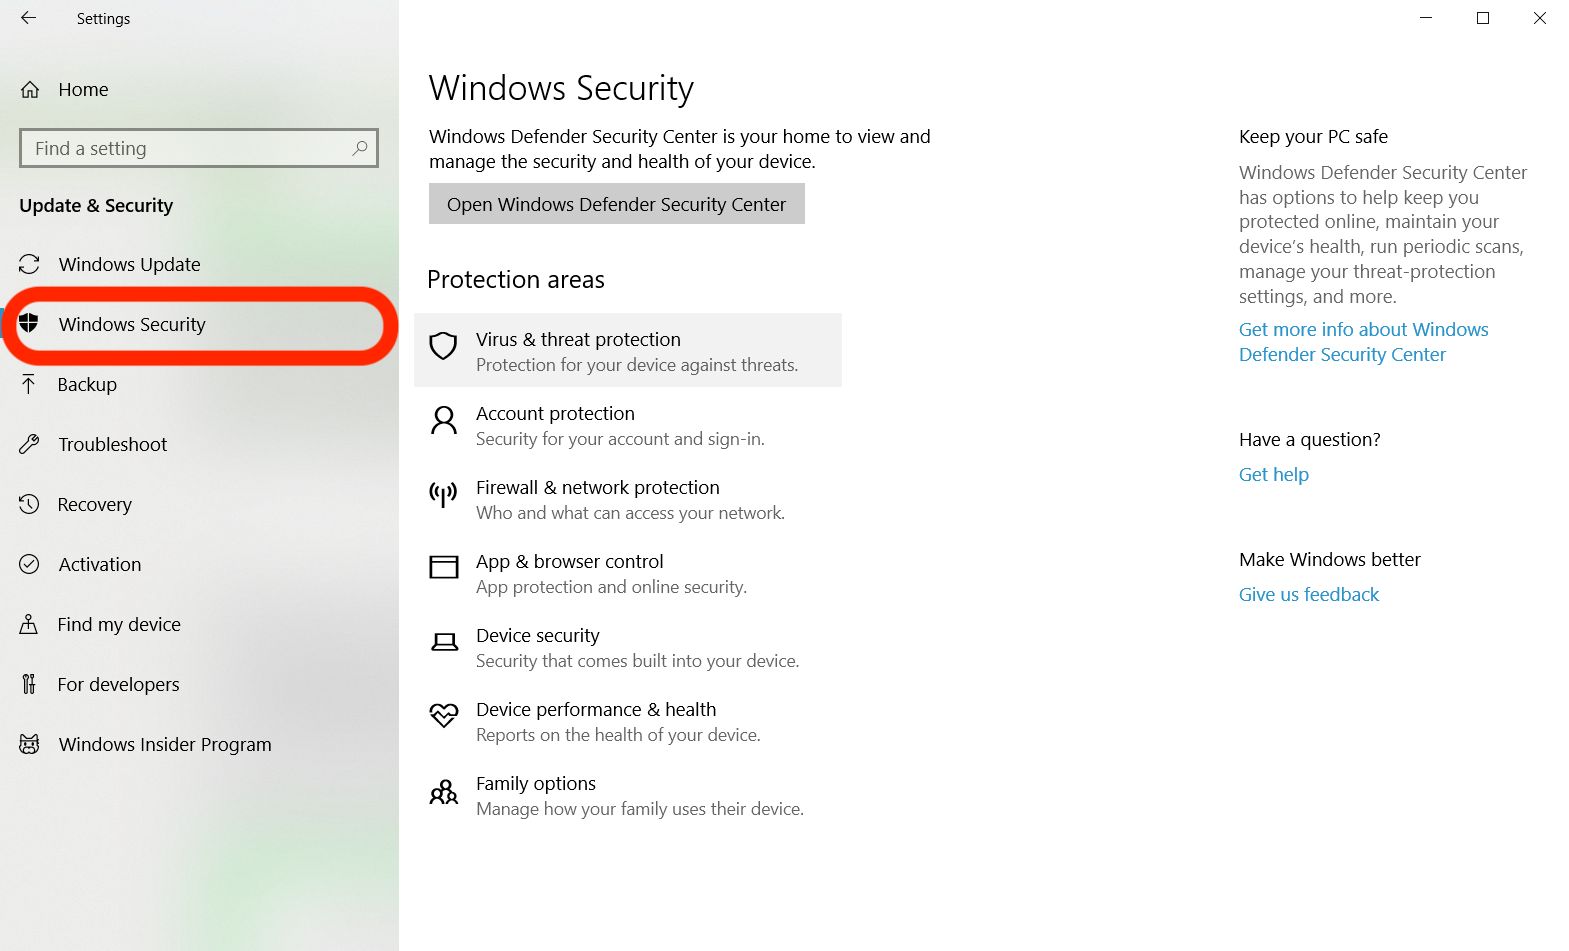The image size is (1569, 951).
Task: Click the Firewall & network antenna icon
Action: click(x=443, y=494)
